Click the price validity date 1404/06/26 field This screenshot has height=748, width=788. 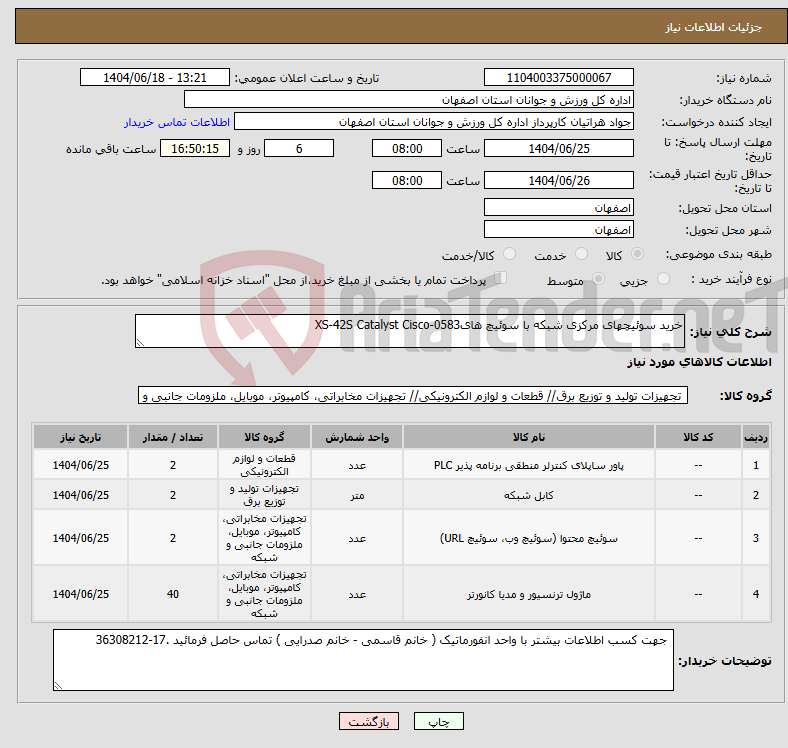tap(558, 180)
